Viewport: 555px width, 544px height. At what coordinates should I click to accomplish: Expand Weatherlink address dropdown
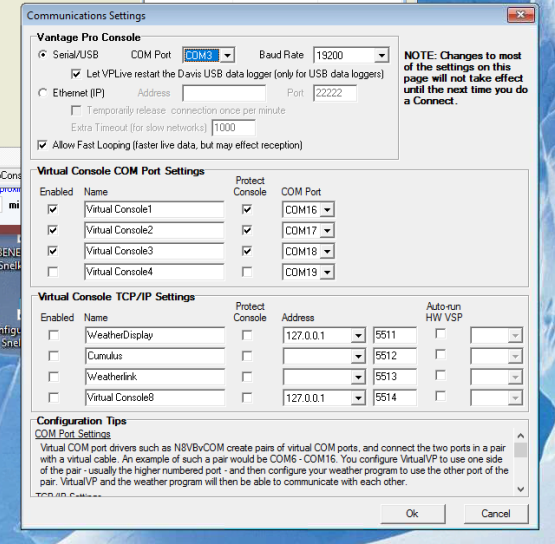coord(358,377)
